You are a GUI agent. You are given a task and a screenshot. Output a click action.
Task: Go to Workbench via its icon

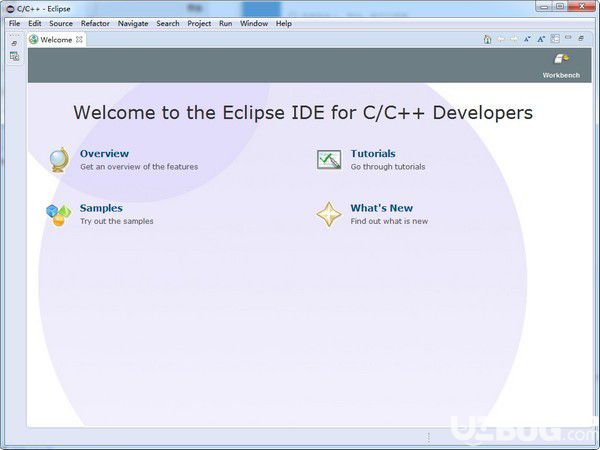(x=561, y=59)
